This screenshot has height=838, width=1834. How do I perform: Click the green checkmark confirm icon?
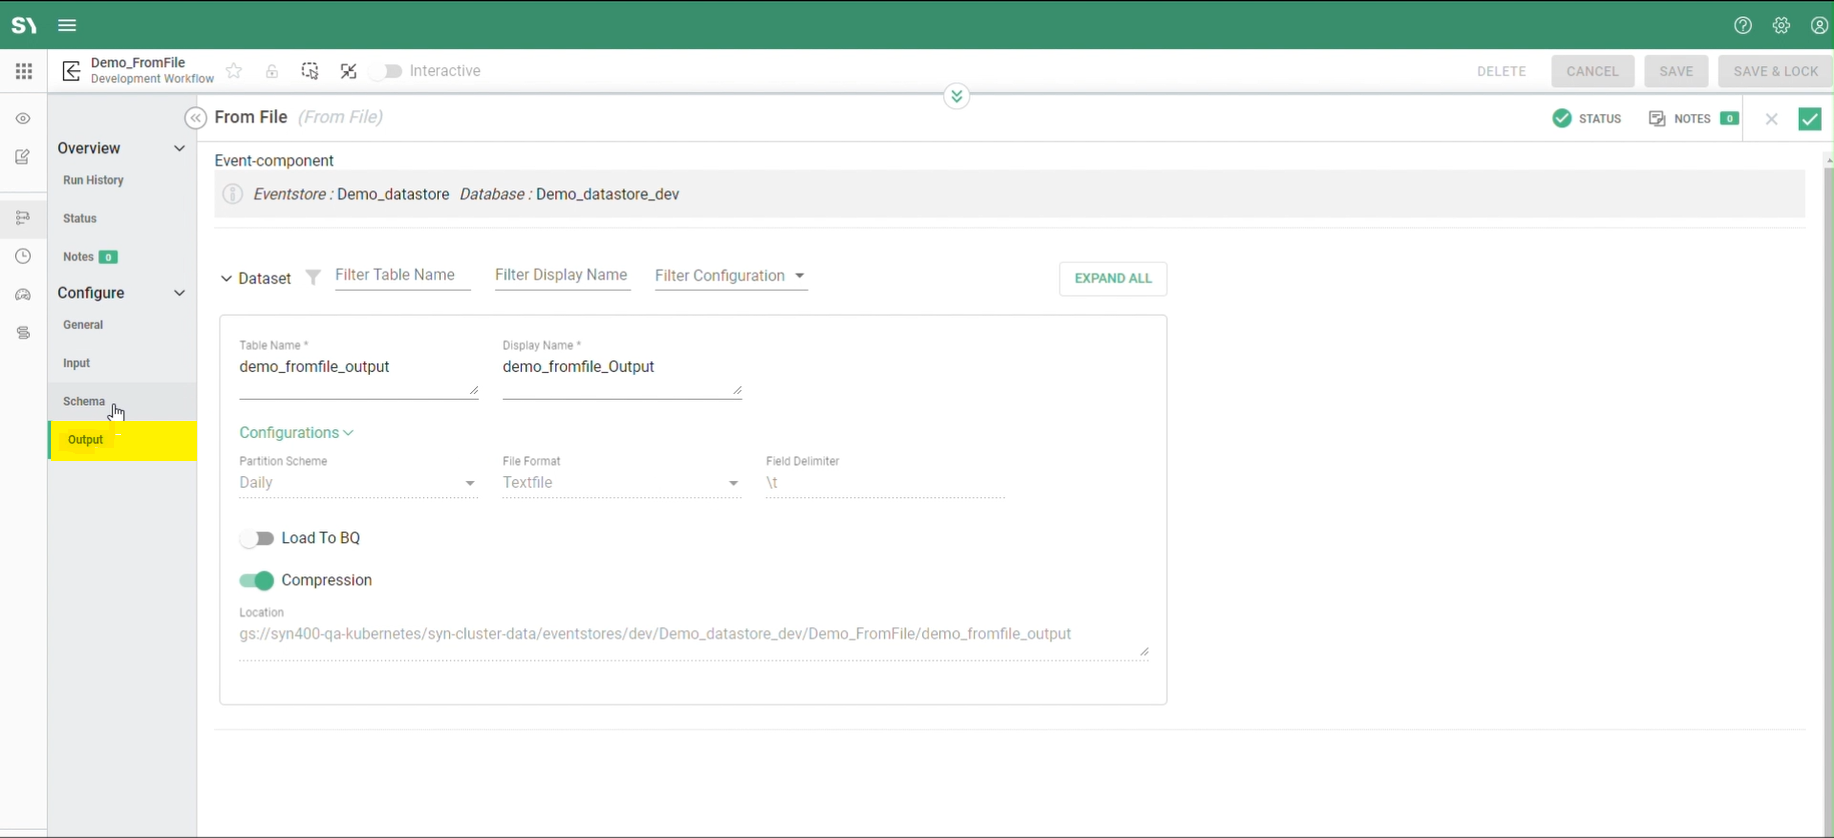tap(1809, 119)
